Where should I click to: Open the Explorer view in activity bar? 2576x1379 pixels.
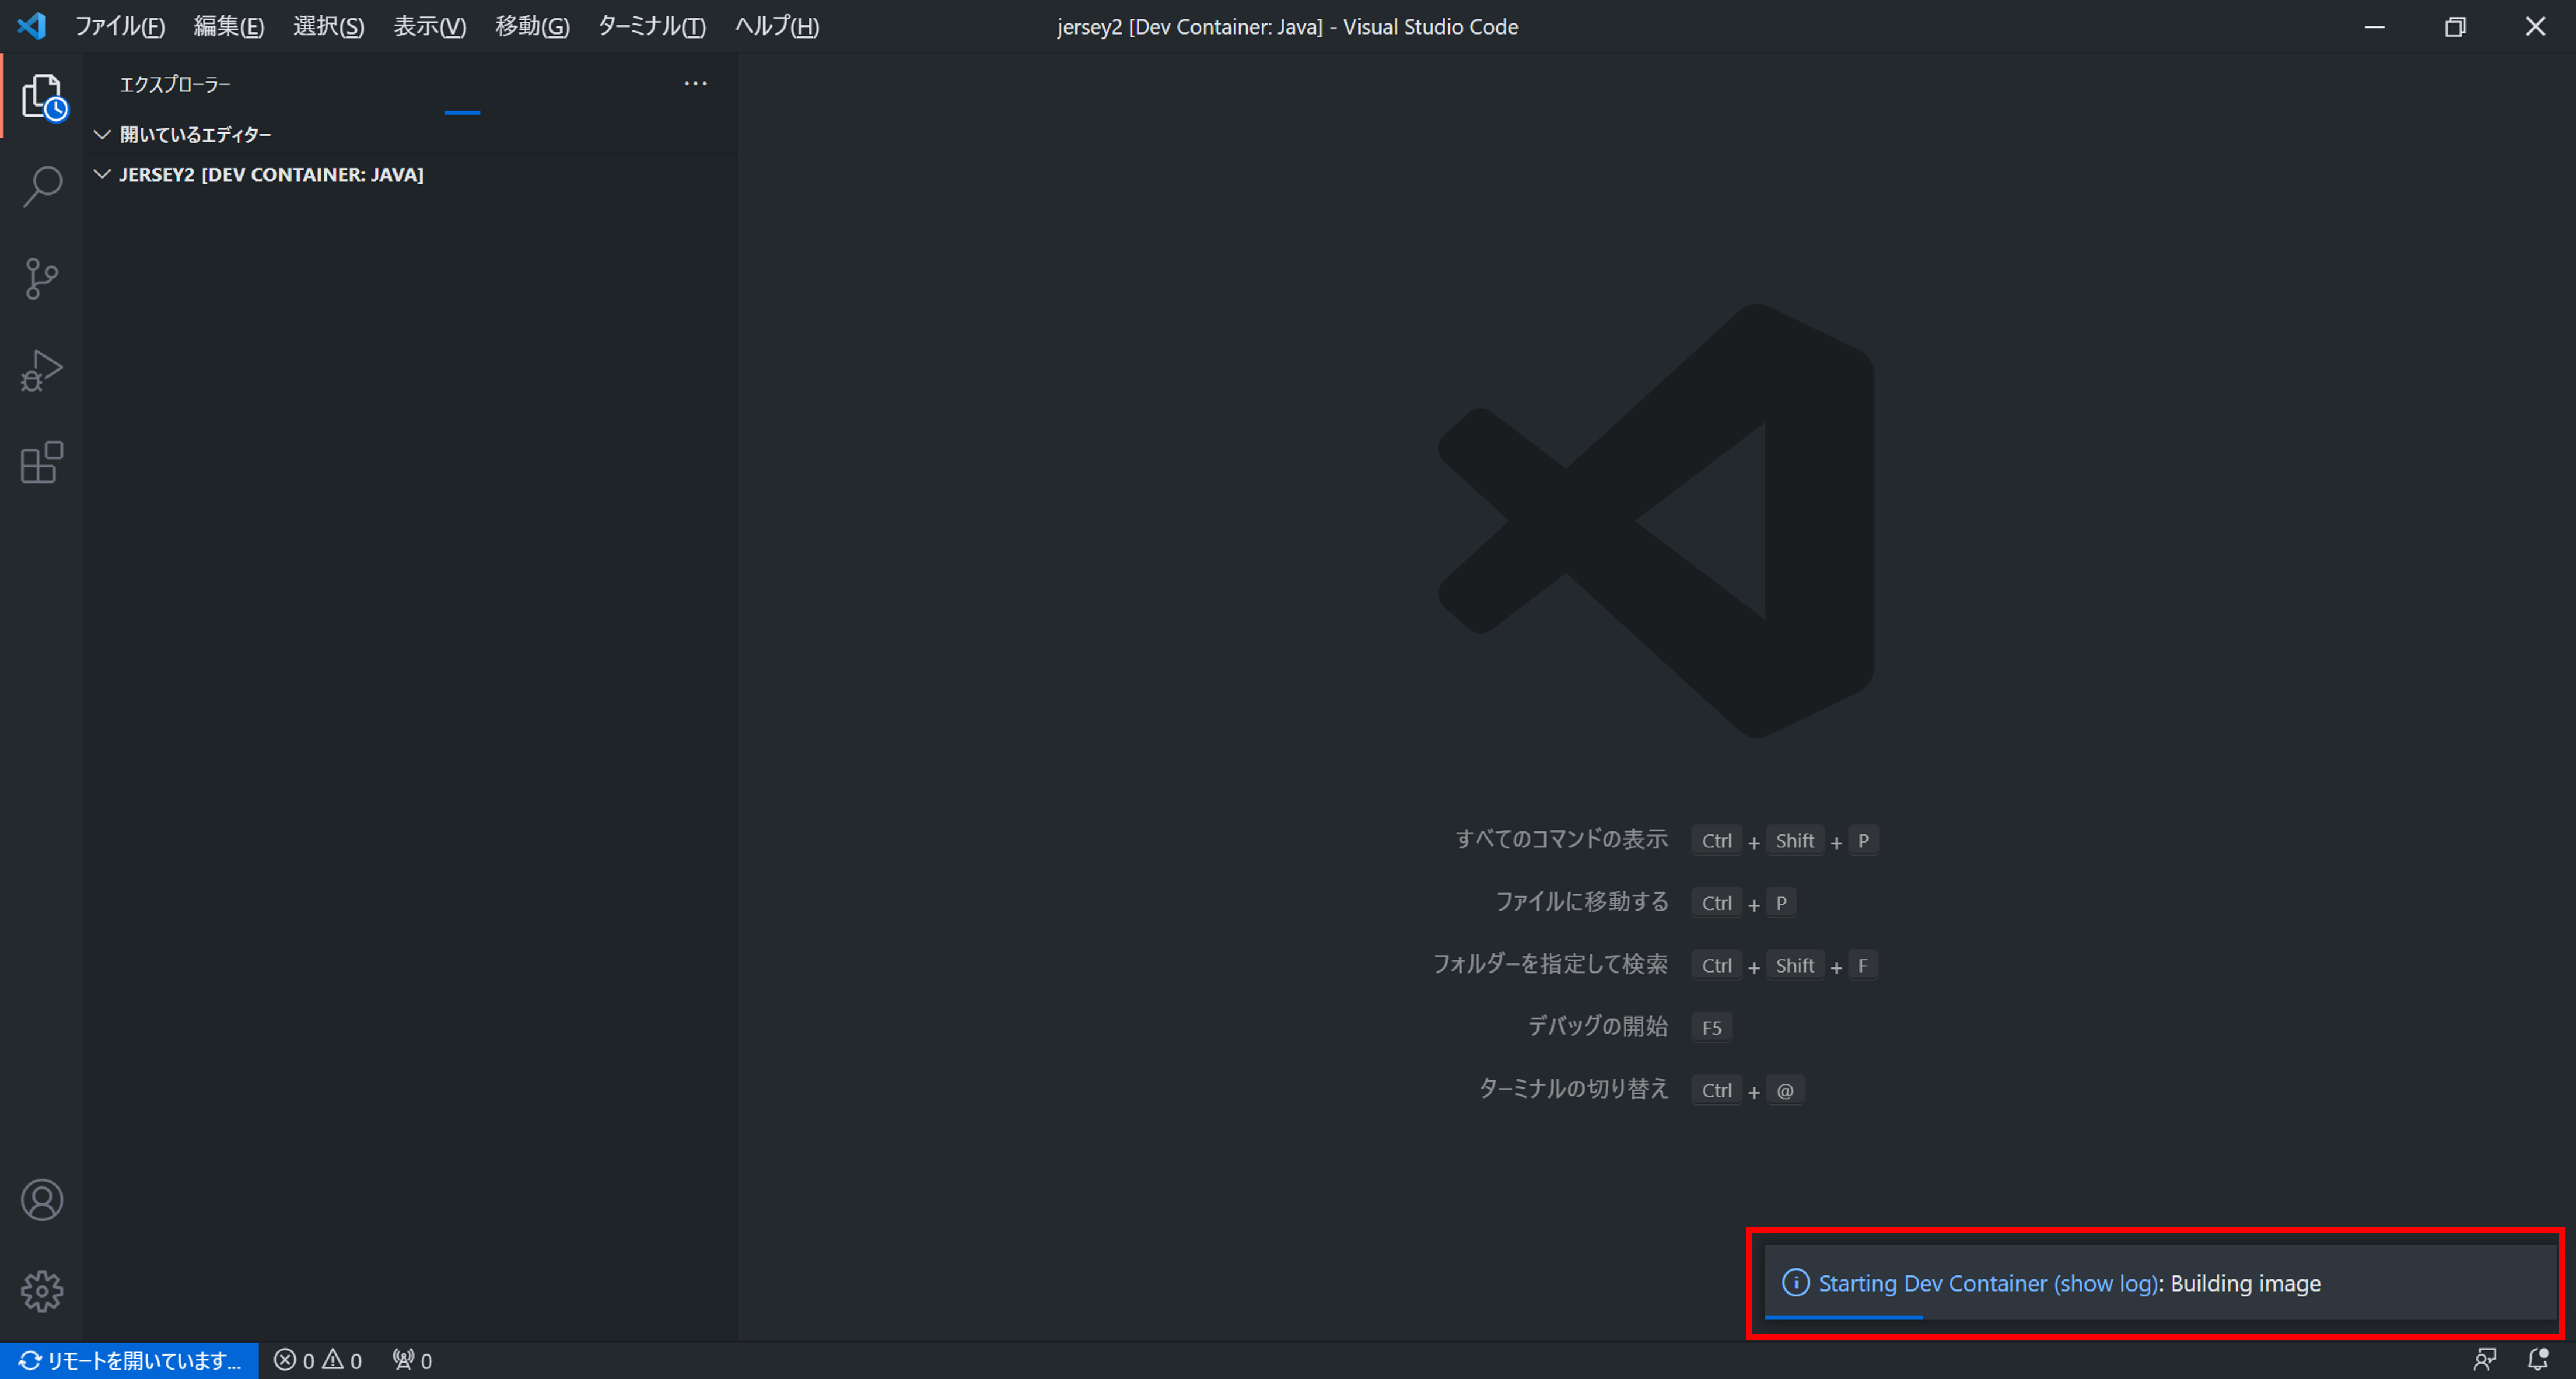[42, 97]
